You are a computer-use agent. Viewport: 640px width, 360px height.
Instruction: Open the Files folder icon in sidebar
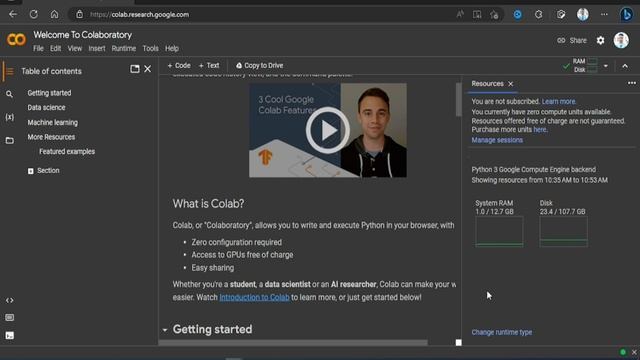click(x=9, y=141)
